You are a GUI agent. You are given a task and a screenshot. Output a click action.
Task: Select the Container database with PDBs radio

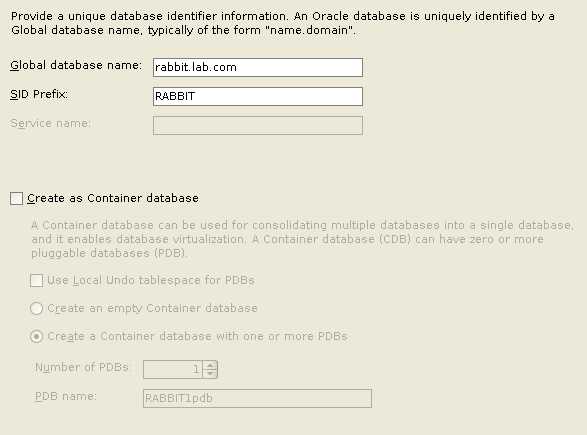tap(36, 337)
